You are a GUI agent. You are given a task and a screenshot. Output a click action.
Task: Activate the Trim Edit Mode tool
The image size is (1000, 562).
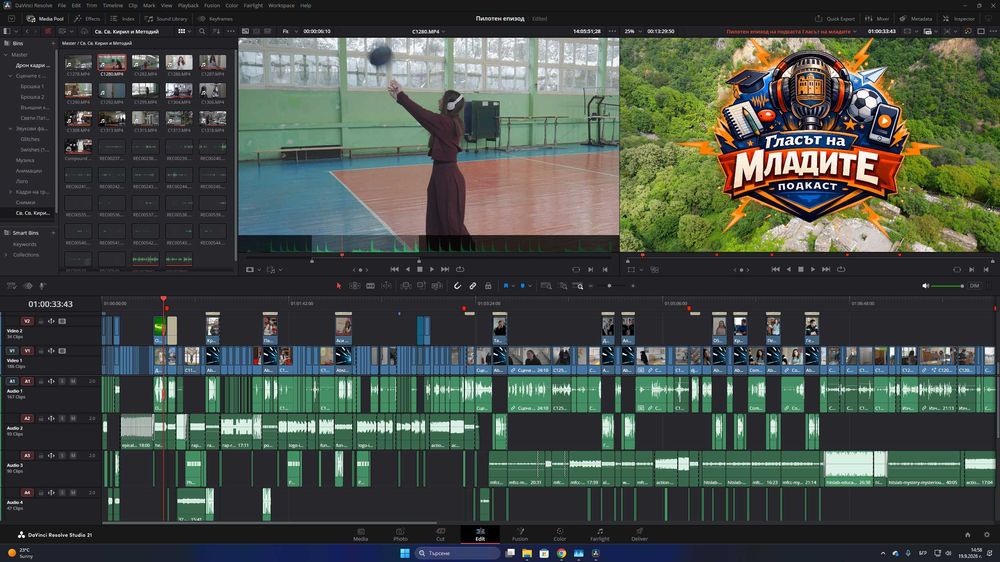click(355, 286)
